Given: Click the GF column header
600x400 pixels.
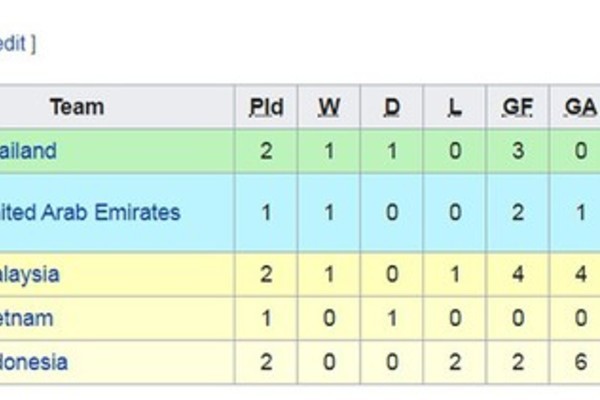Looking at the screenshot, I should click(x=517, y=107).
